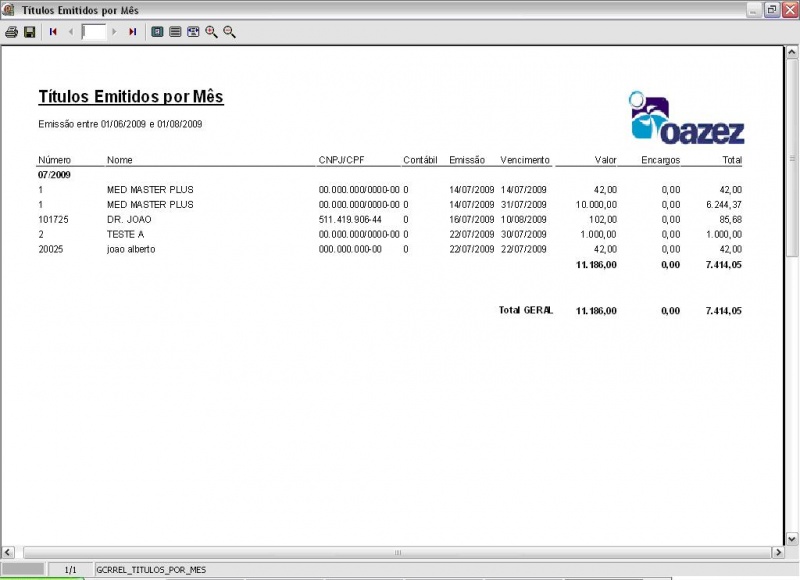Viewport: 800px width, 580px height.
Task: Click the Emissão column header
Action: 467,160
